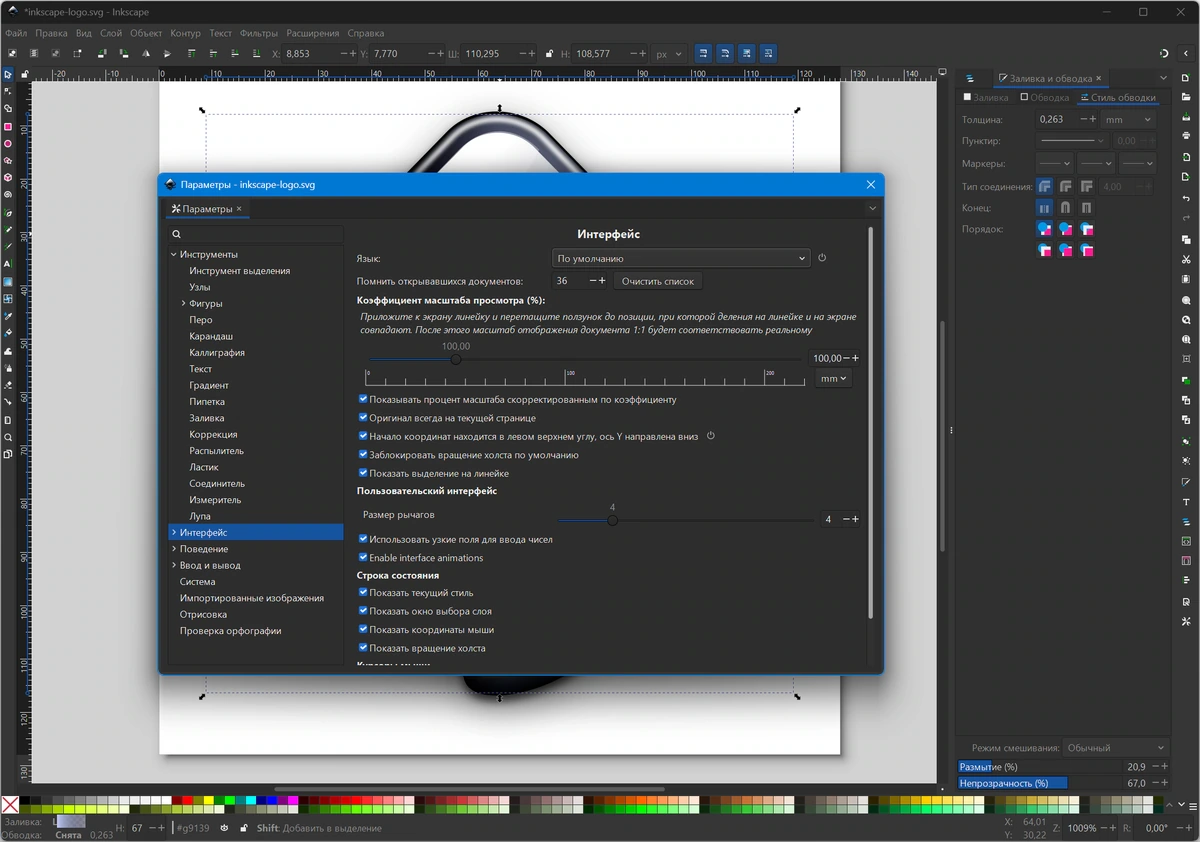Pick the Rectangle tool in toolbox
The image size is (1200, 842).
[x=8, y=127]
